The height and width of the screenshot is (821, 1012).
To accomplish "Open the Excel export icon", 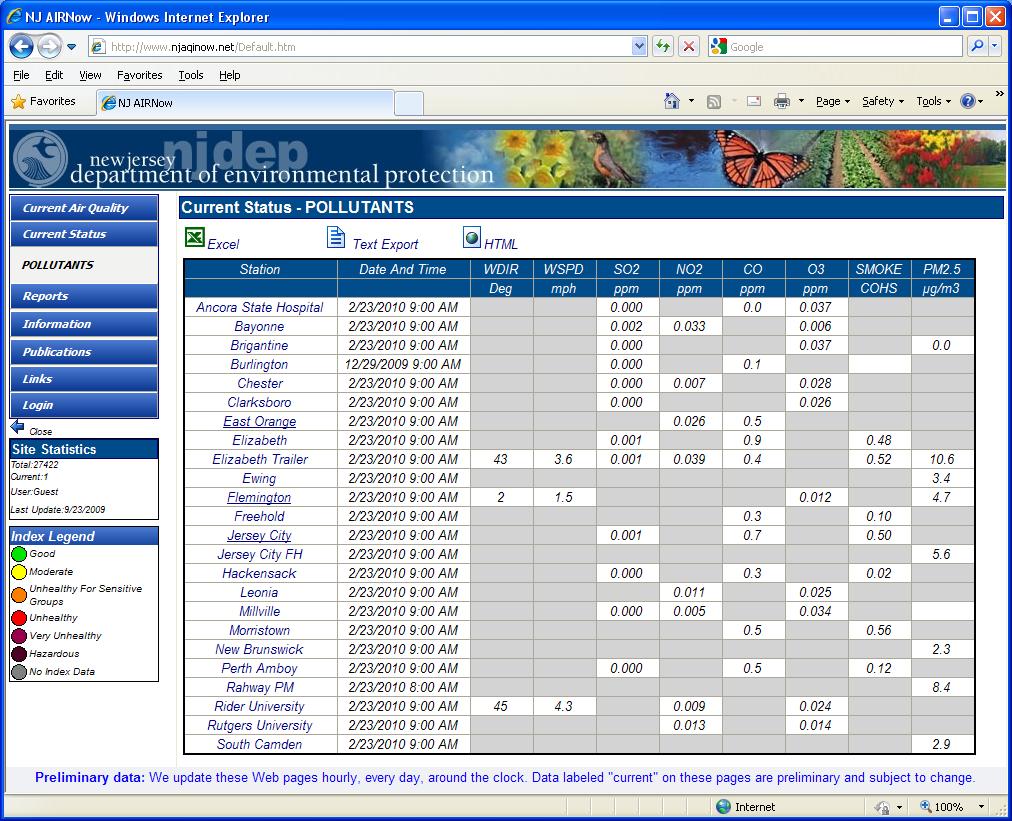I will point(195,238).
